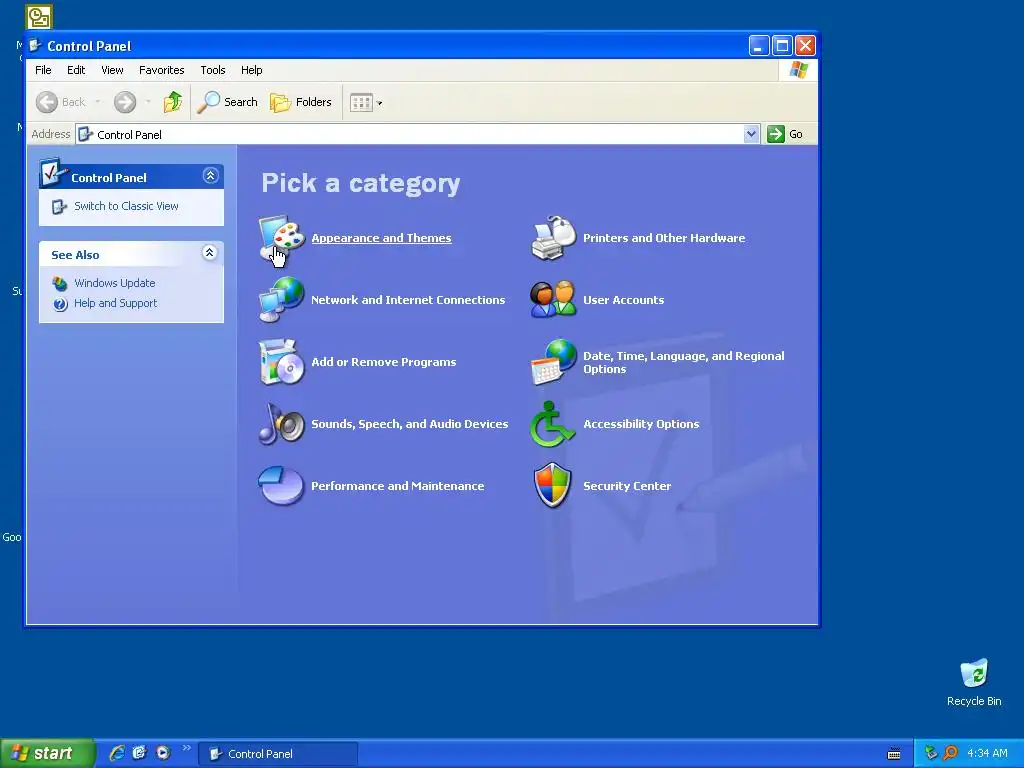Click Printers and Other Hardware label
Screen dimensions: 1024x768
pos(664,238)
